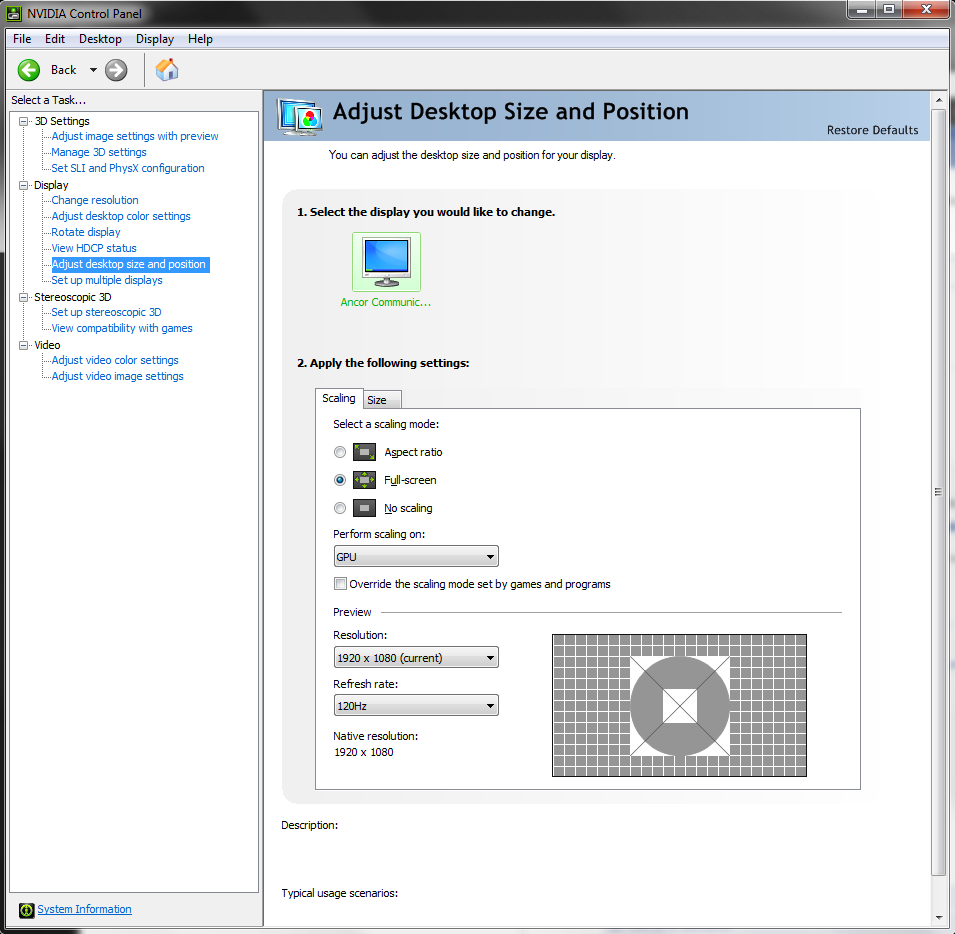Screen dimensions: 955x934
Task: Click Restore Defaults
Action: tap(872, 130)
